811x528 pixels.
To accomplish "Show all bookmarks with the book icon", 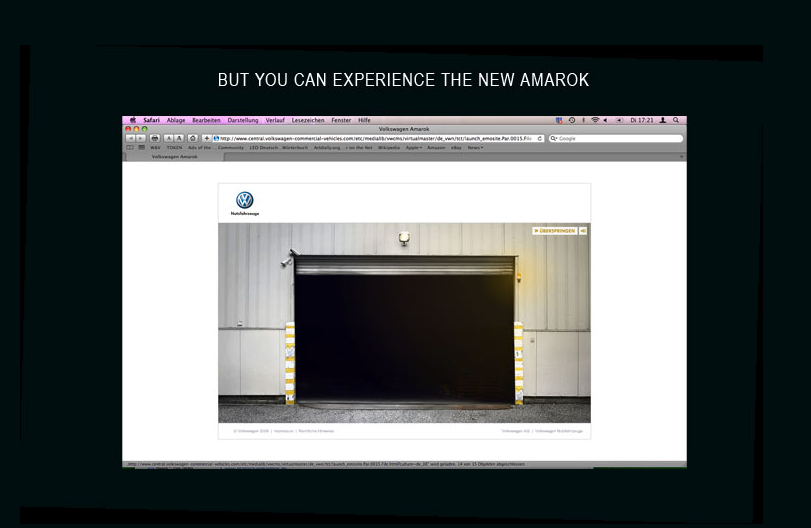I will [x=130, y=148].
